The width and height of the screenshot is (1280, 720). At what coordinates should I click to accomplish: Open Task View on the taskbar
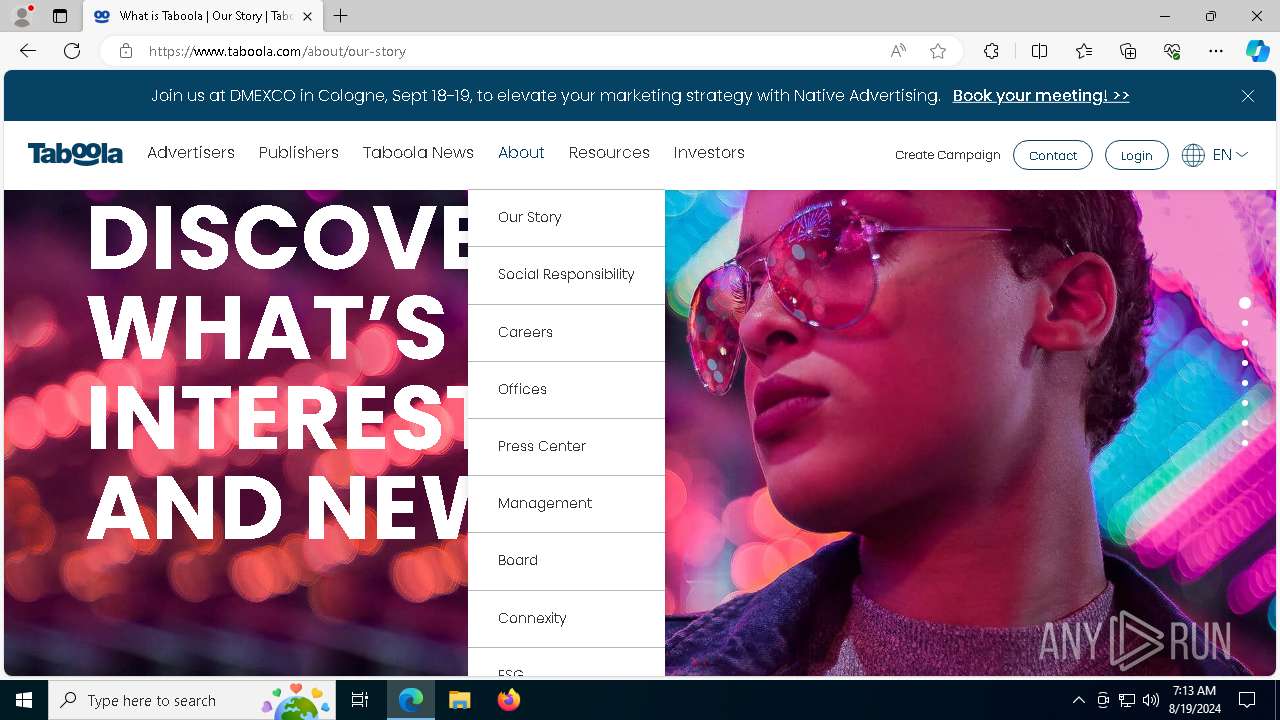(360, 700)
